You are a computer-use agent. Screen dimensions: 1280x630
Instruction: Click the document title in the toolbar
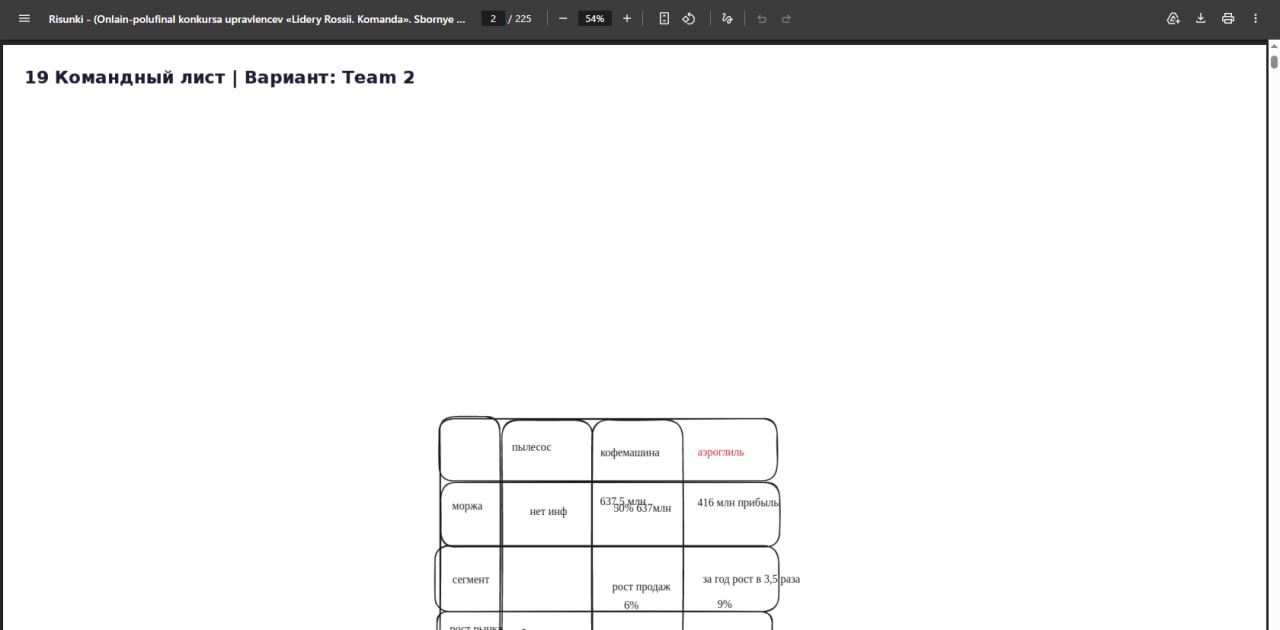(x=257, y=18)
